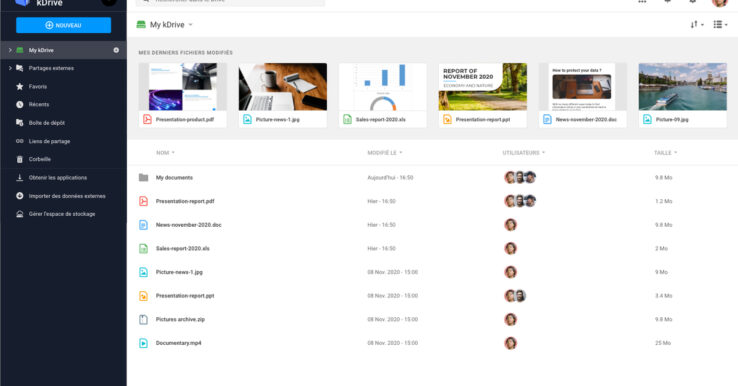Click the My documents folder icon

pos(144,177)
